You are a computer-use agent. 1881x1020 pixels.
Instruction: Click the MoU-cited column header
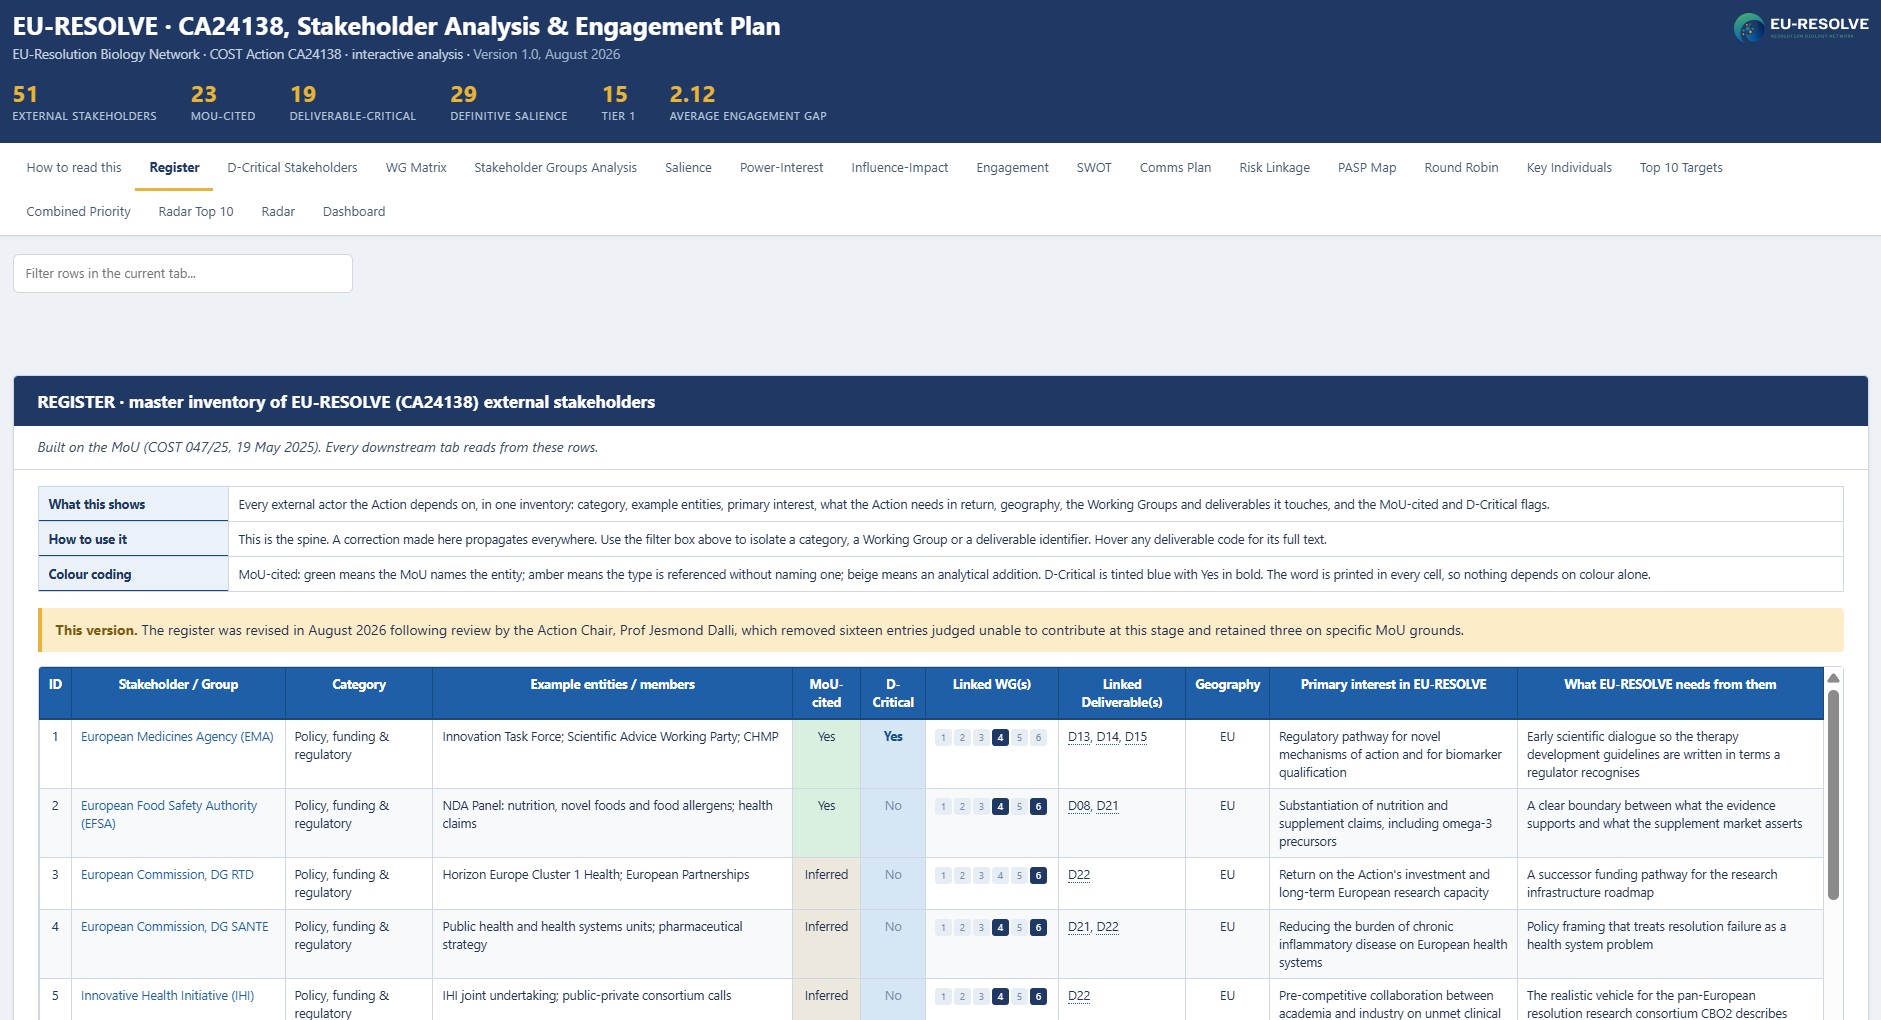(x=826, y=693)
